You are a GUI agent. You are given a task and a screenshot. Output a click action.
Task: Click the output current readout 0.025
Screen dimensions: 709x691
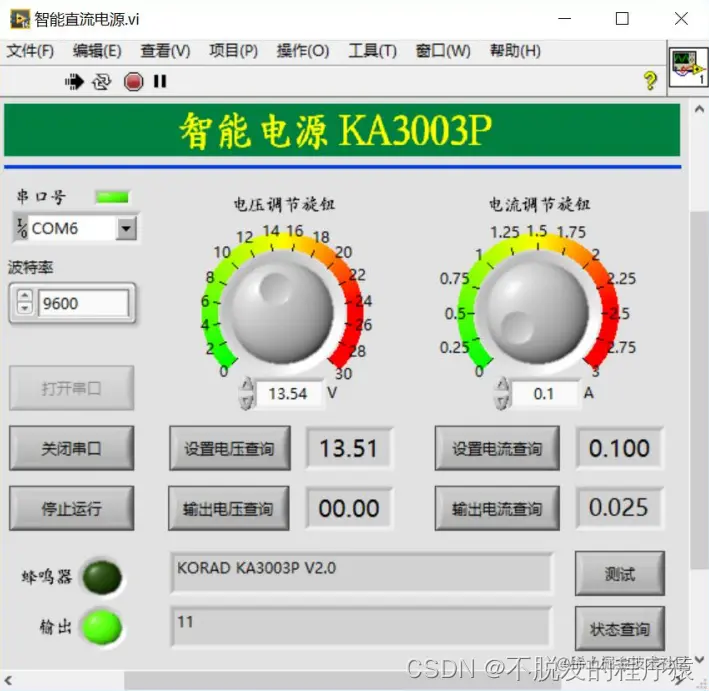[619, 508]
